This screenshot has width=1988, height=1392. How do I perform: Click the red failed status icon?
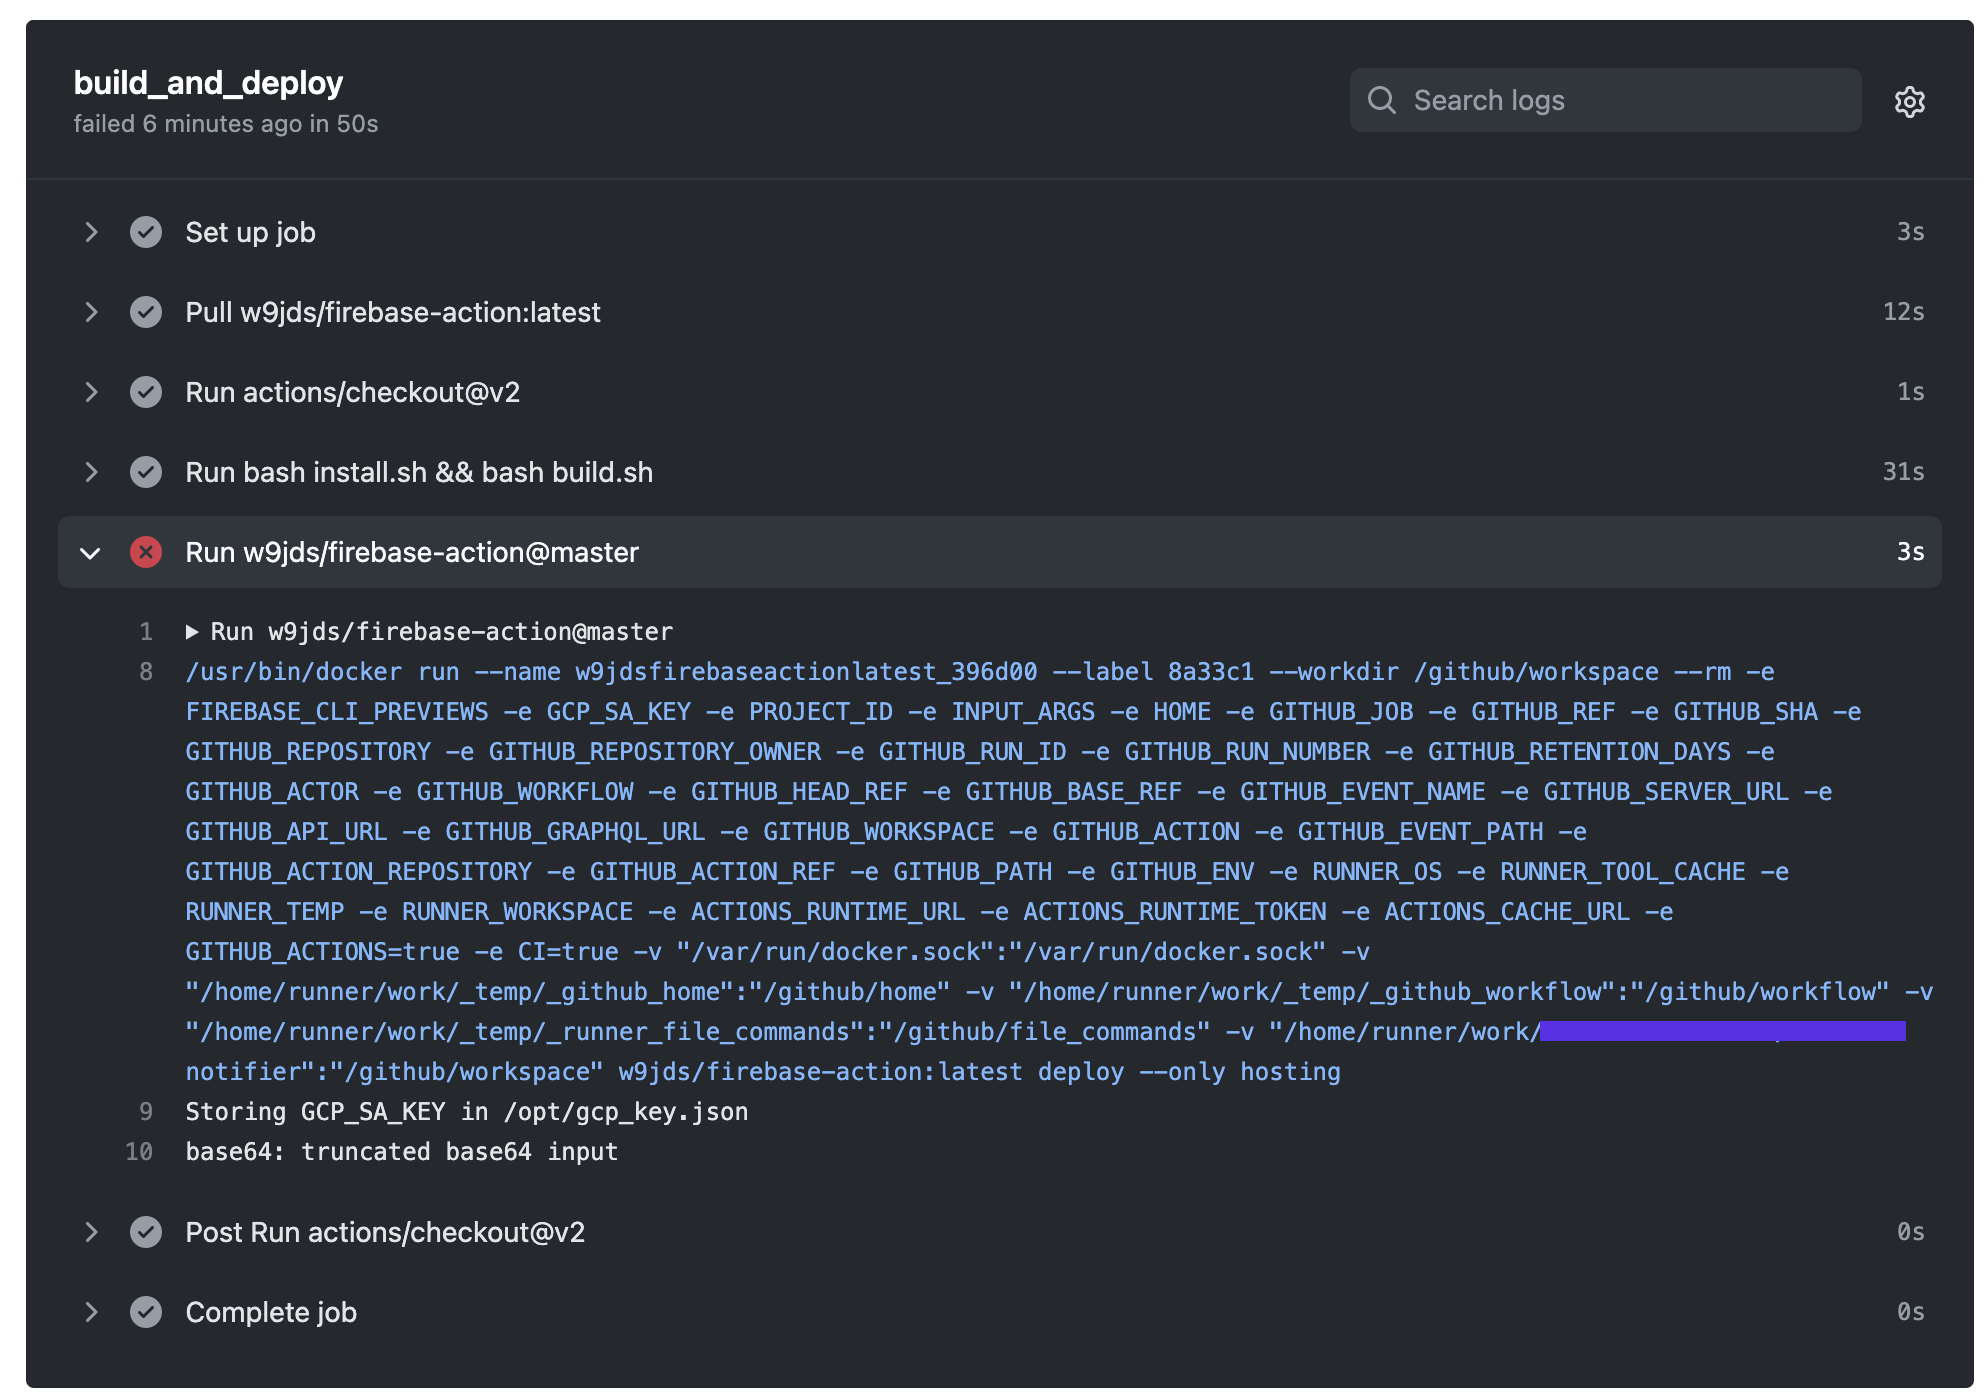[146, 552]
